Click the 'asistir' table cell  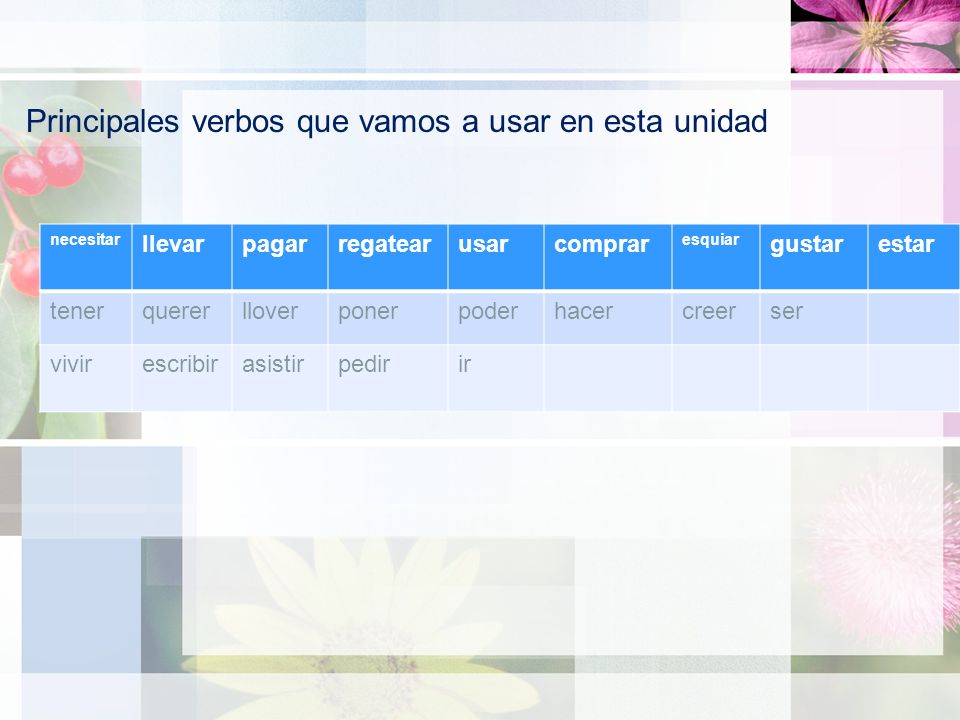coord(280,377)
